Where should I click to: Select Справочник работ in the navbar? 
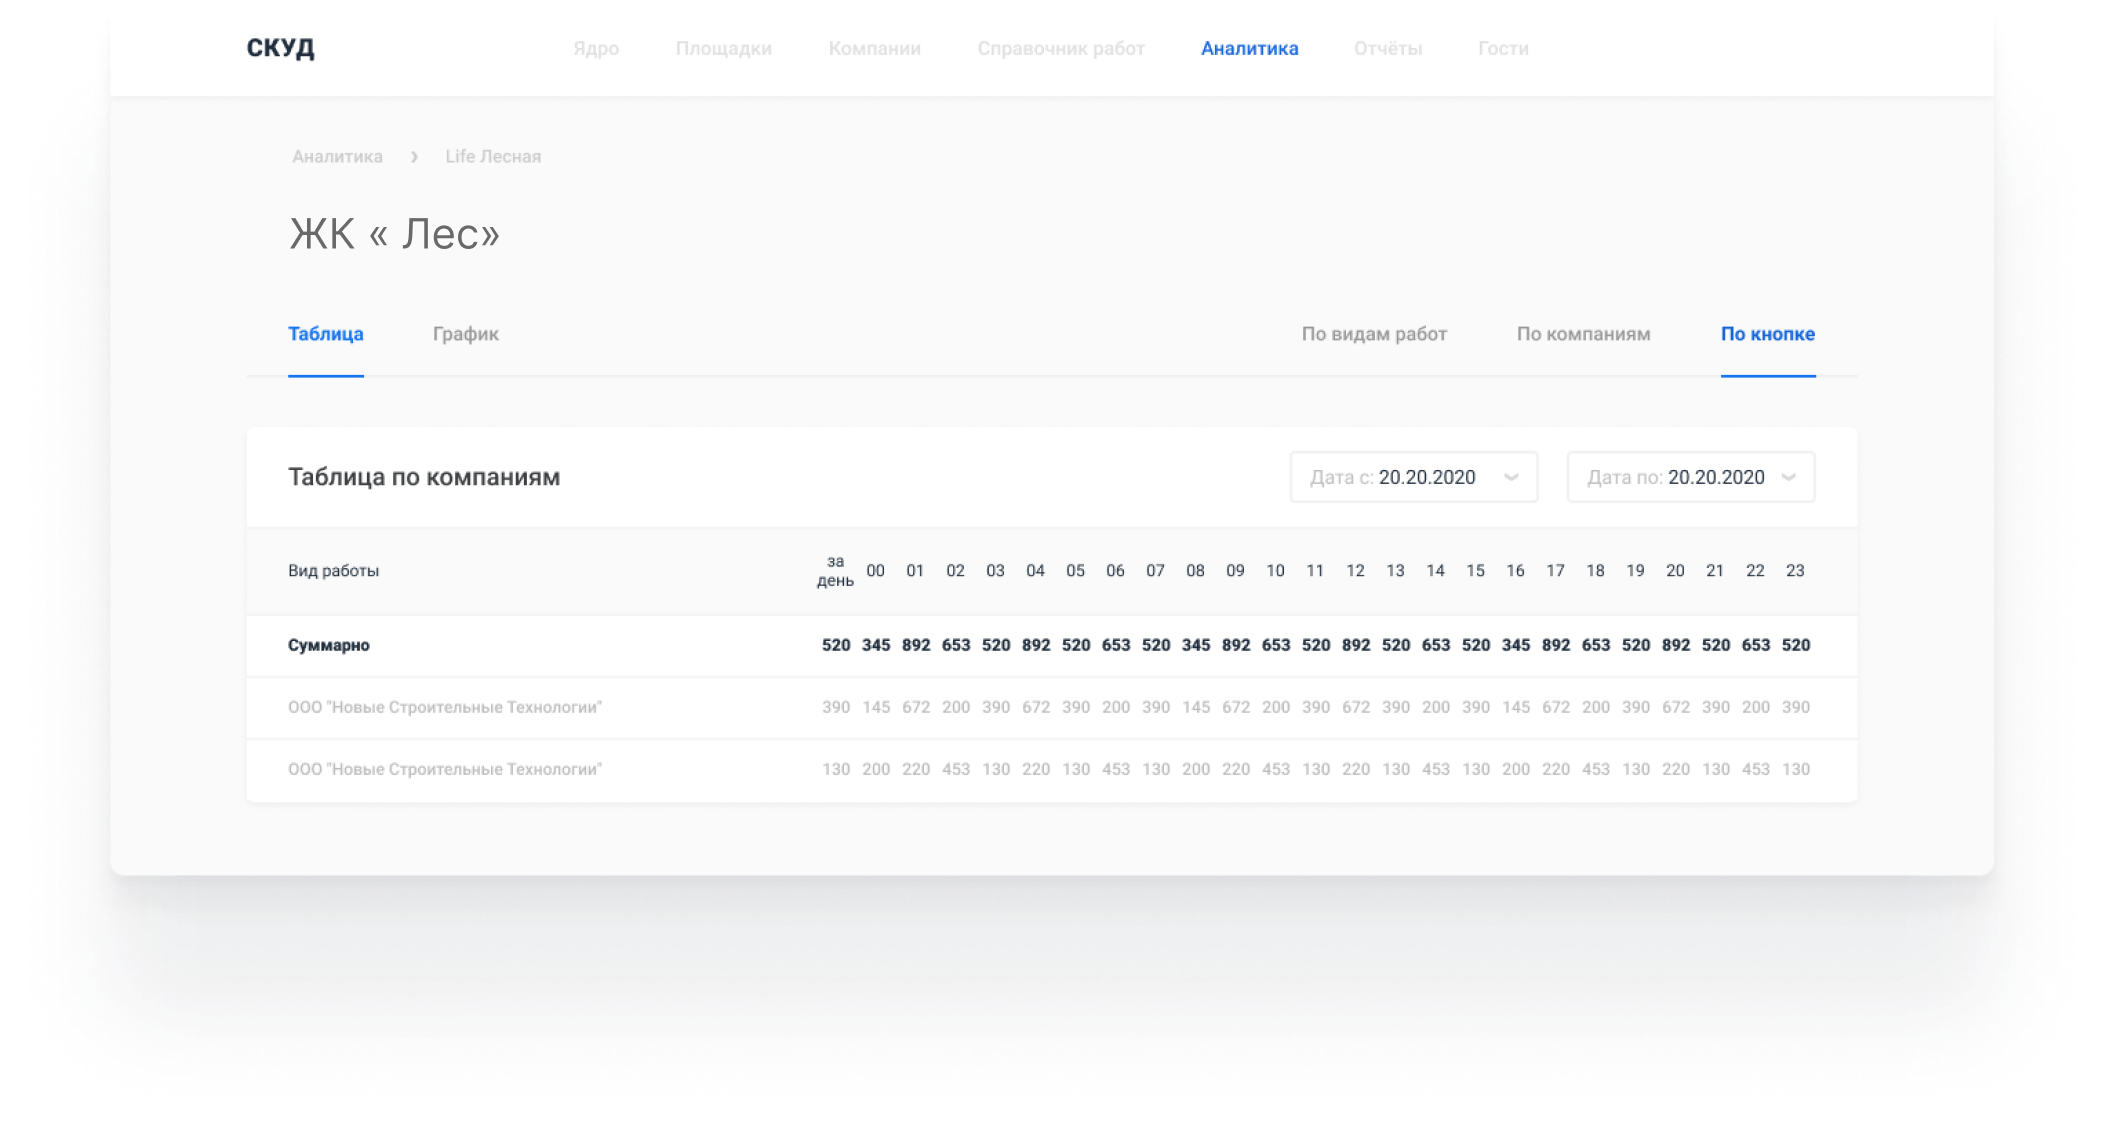(x=1060, y=49)
